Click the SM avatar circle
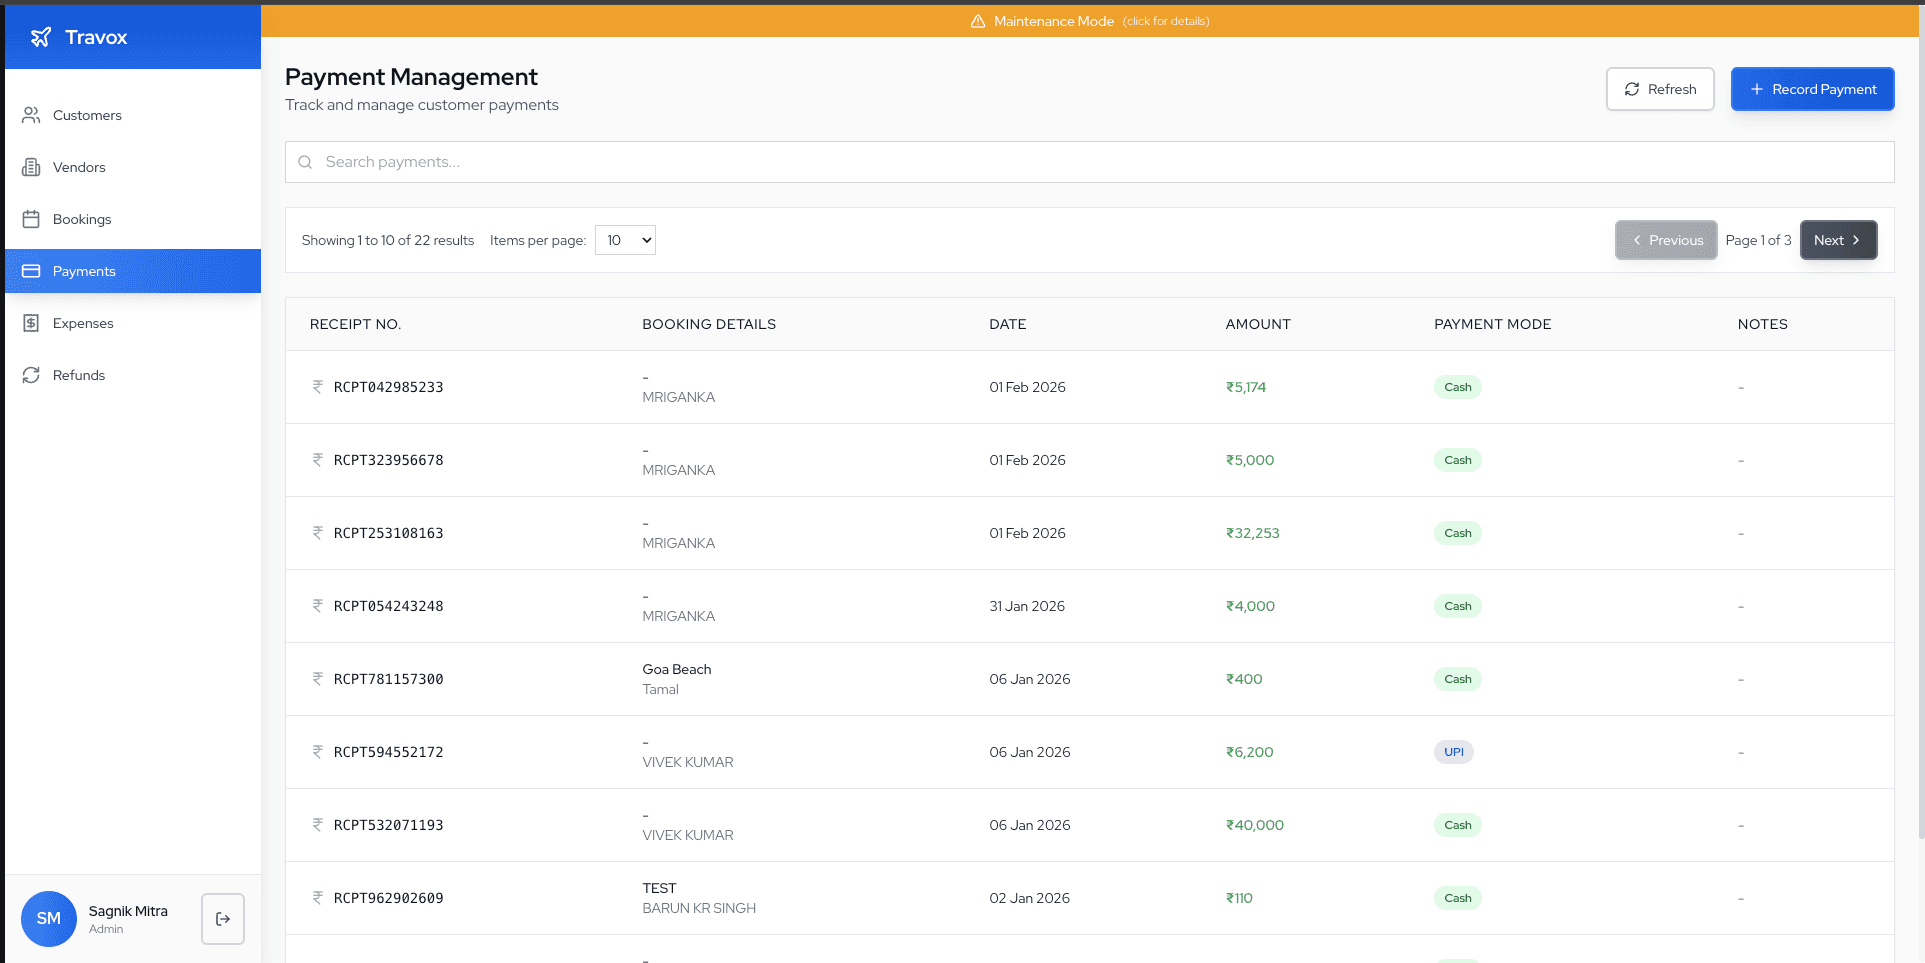1925x963 pixels. point(49,919)
